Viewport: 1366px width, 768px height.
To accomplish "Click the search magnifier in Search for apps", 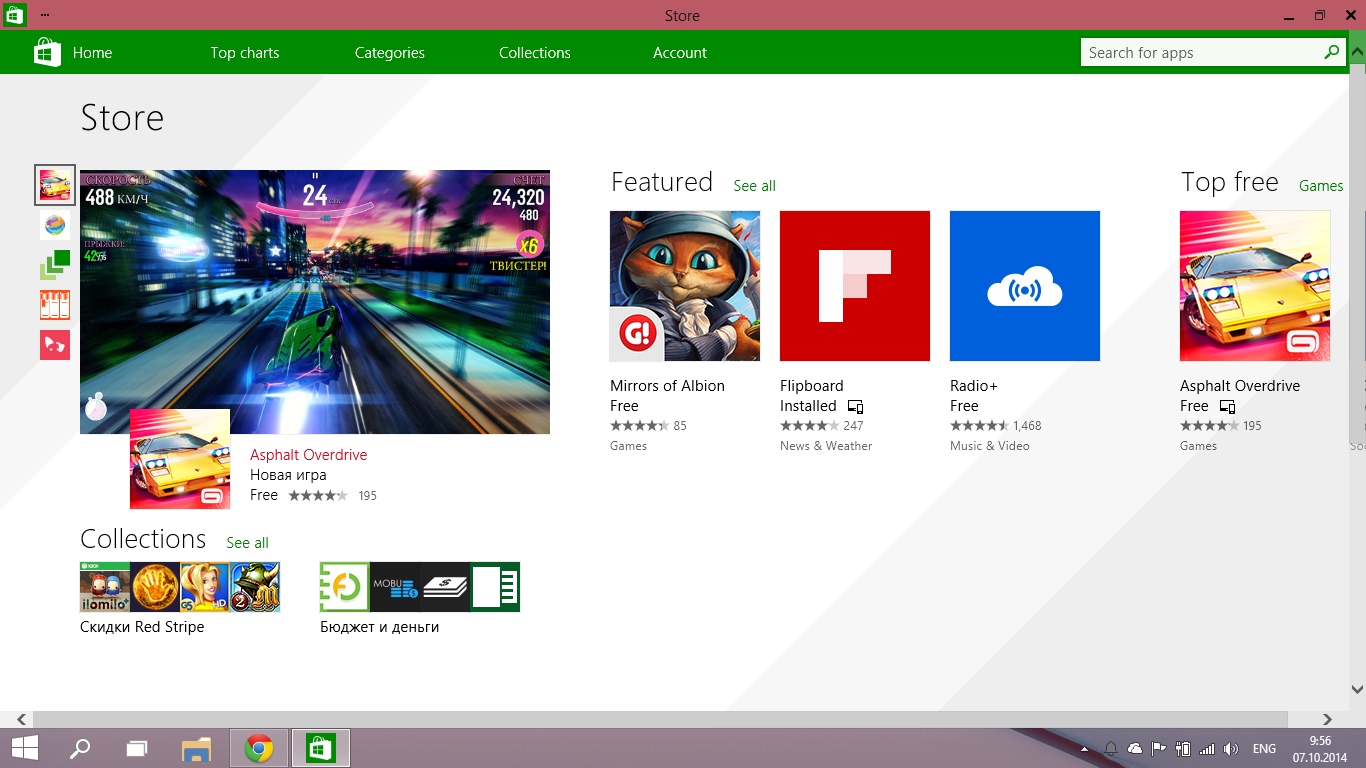I will [1331, 52].
